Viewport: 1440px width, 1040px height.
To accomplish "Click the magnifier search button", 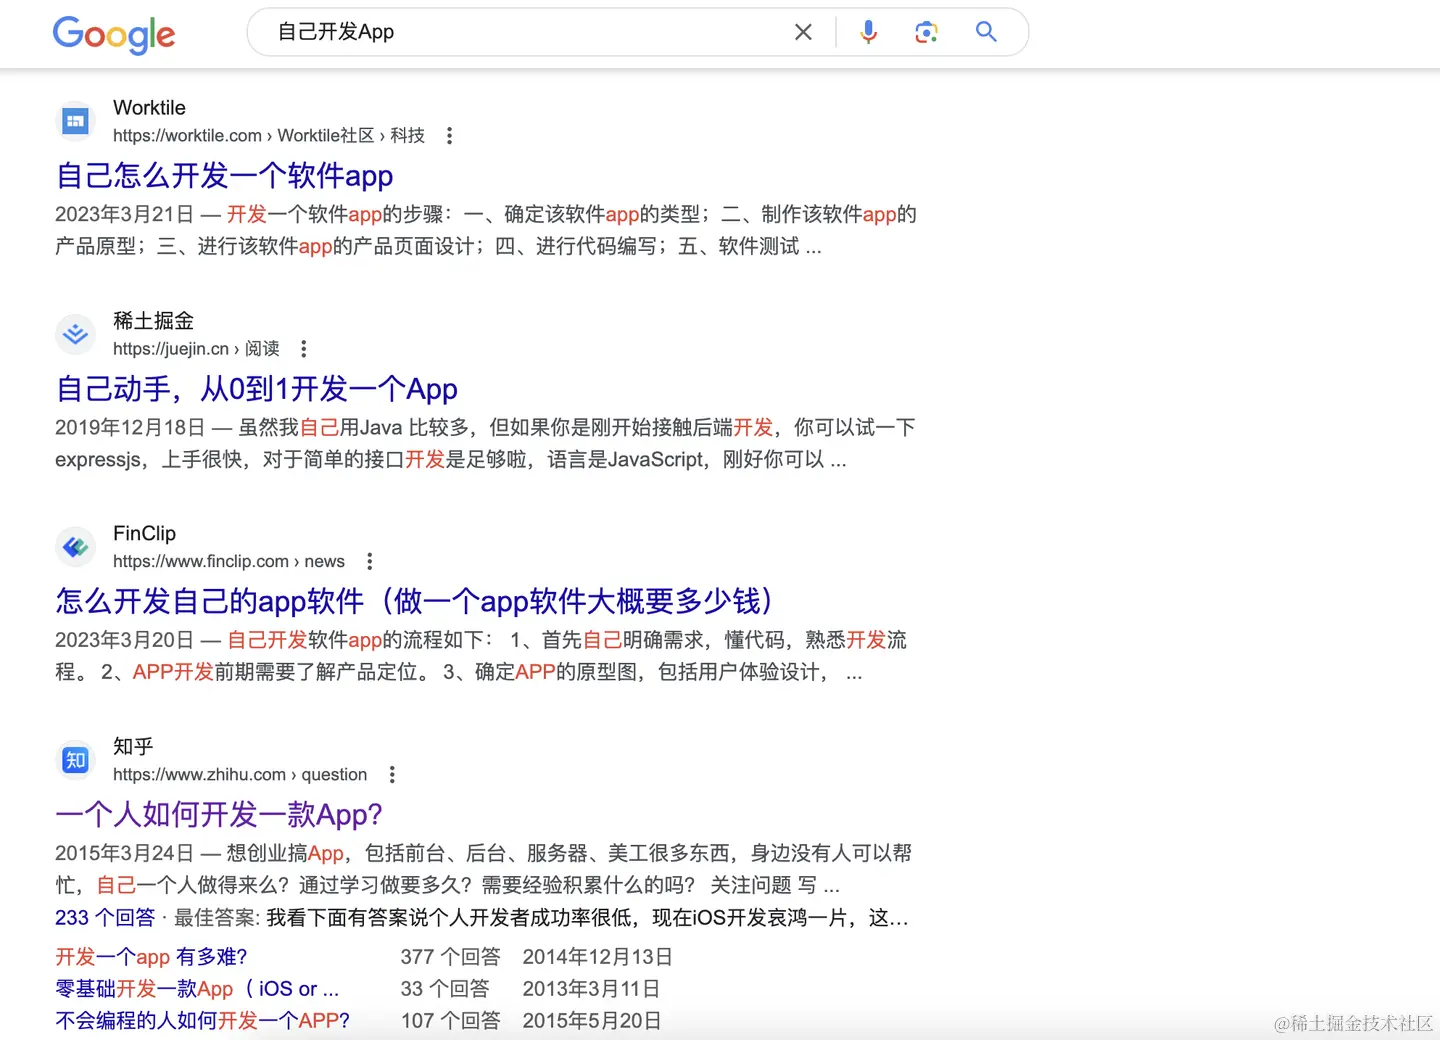I will (x=986, y=32).
